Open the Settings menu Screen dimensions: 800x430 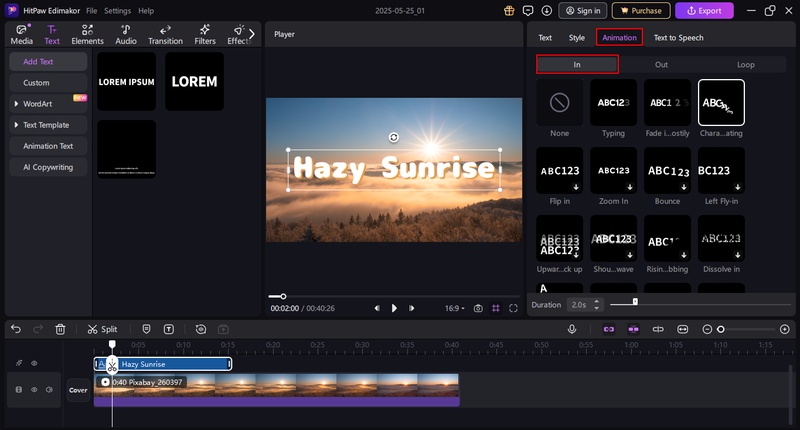[117, 11]
